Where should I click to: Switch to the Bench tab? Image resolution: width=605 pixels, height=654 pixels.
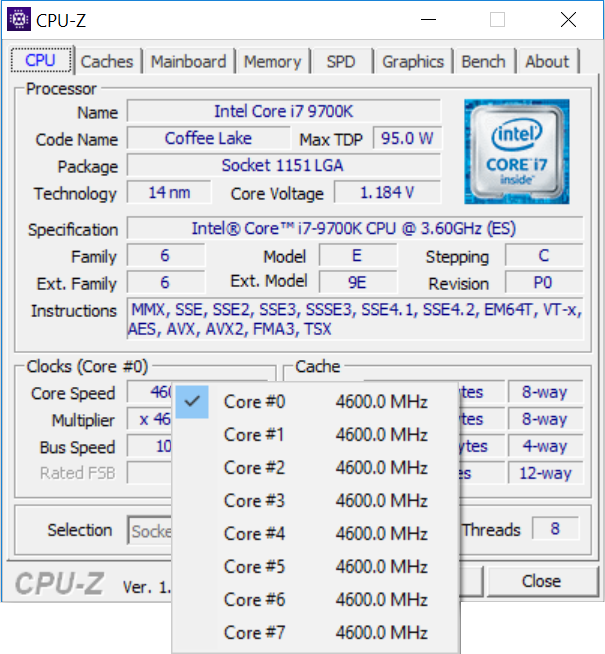(484, 62)
